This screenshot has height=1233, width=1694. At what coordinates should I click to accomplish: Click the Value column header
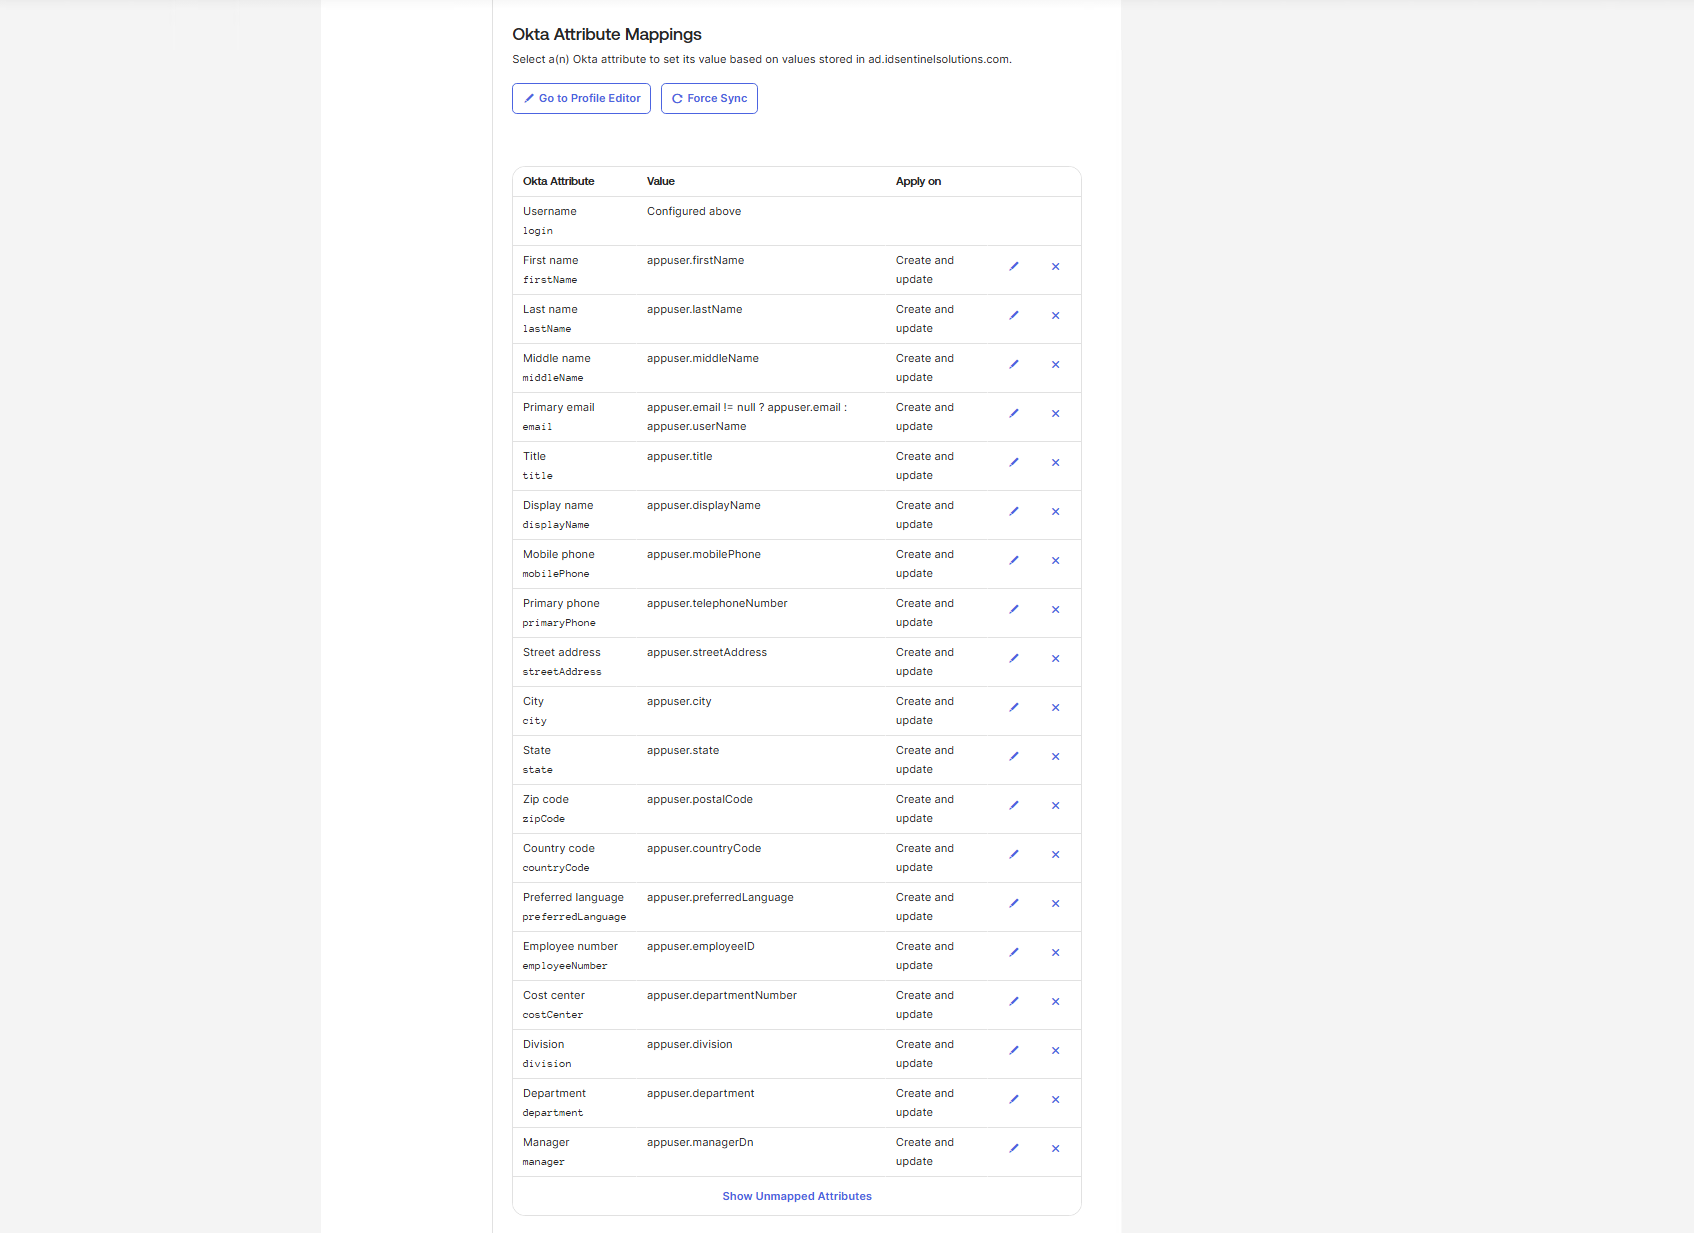(660, 181)
